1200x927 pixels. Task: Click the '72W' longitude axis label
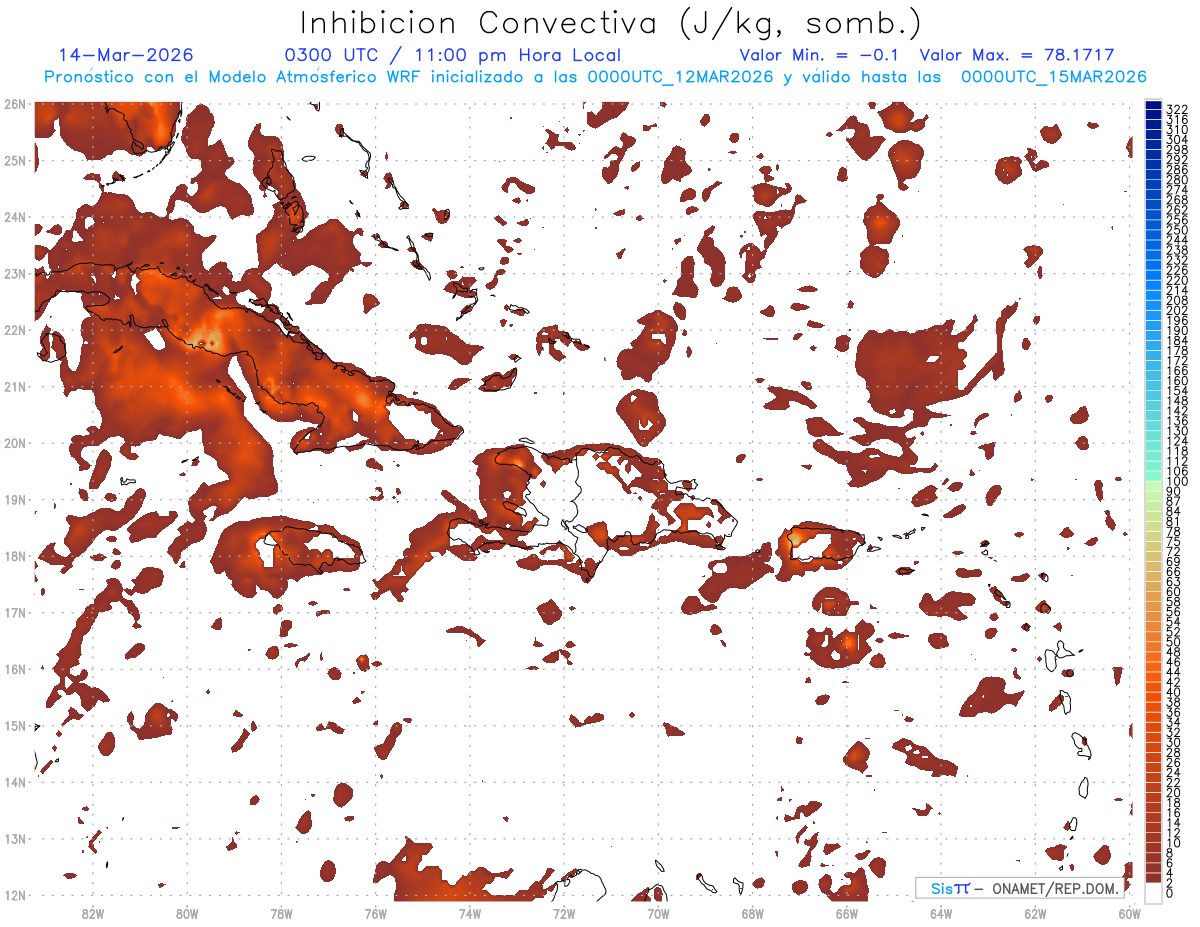click(x=564, y=913)
